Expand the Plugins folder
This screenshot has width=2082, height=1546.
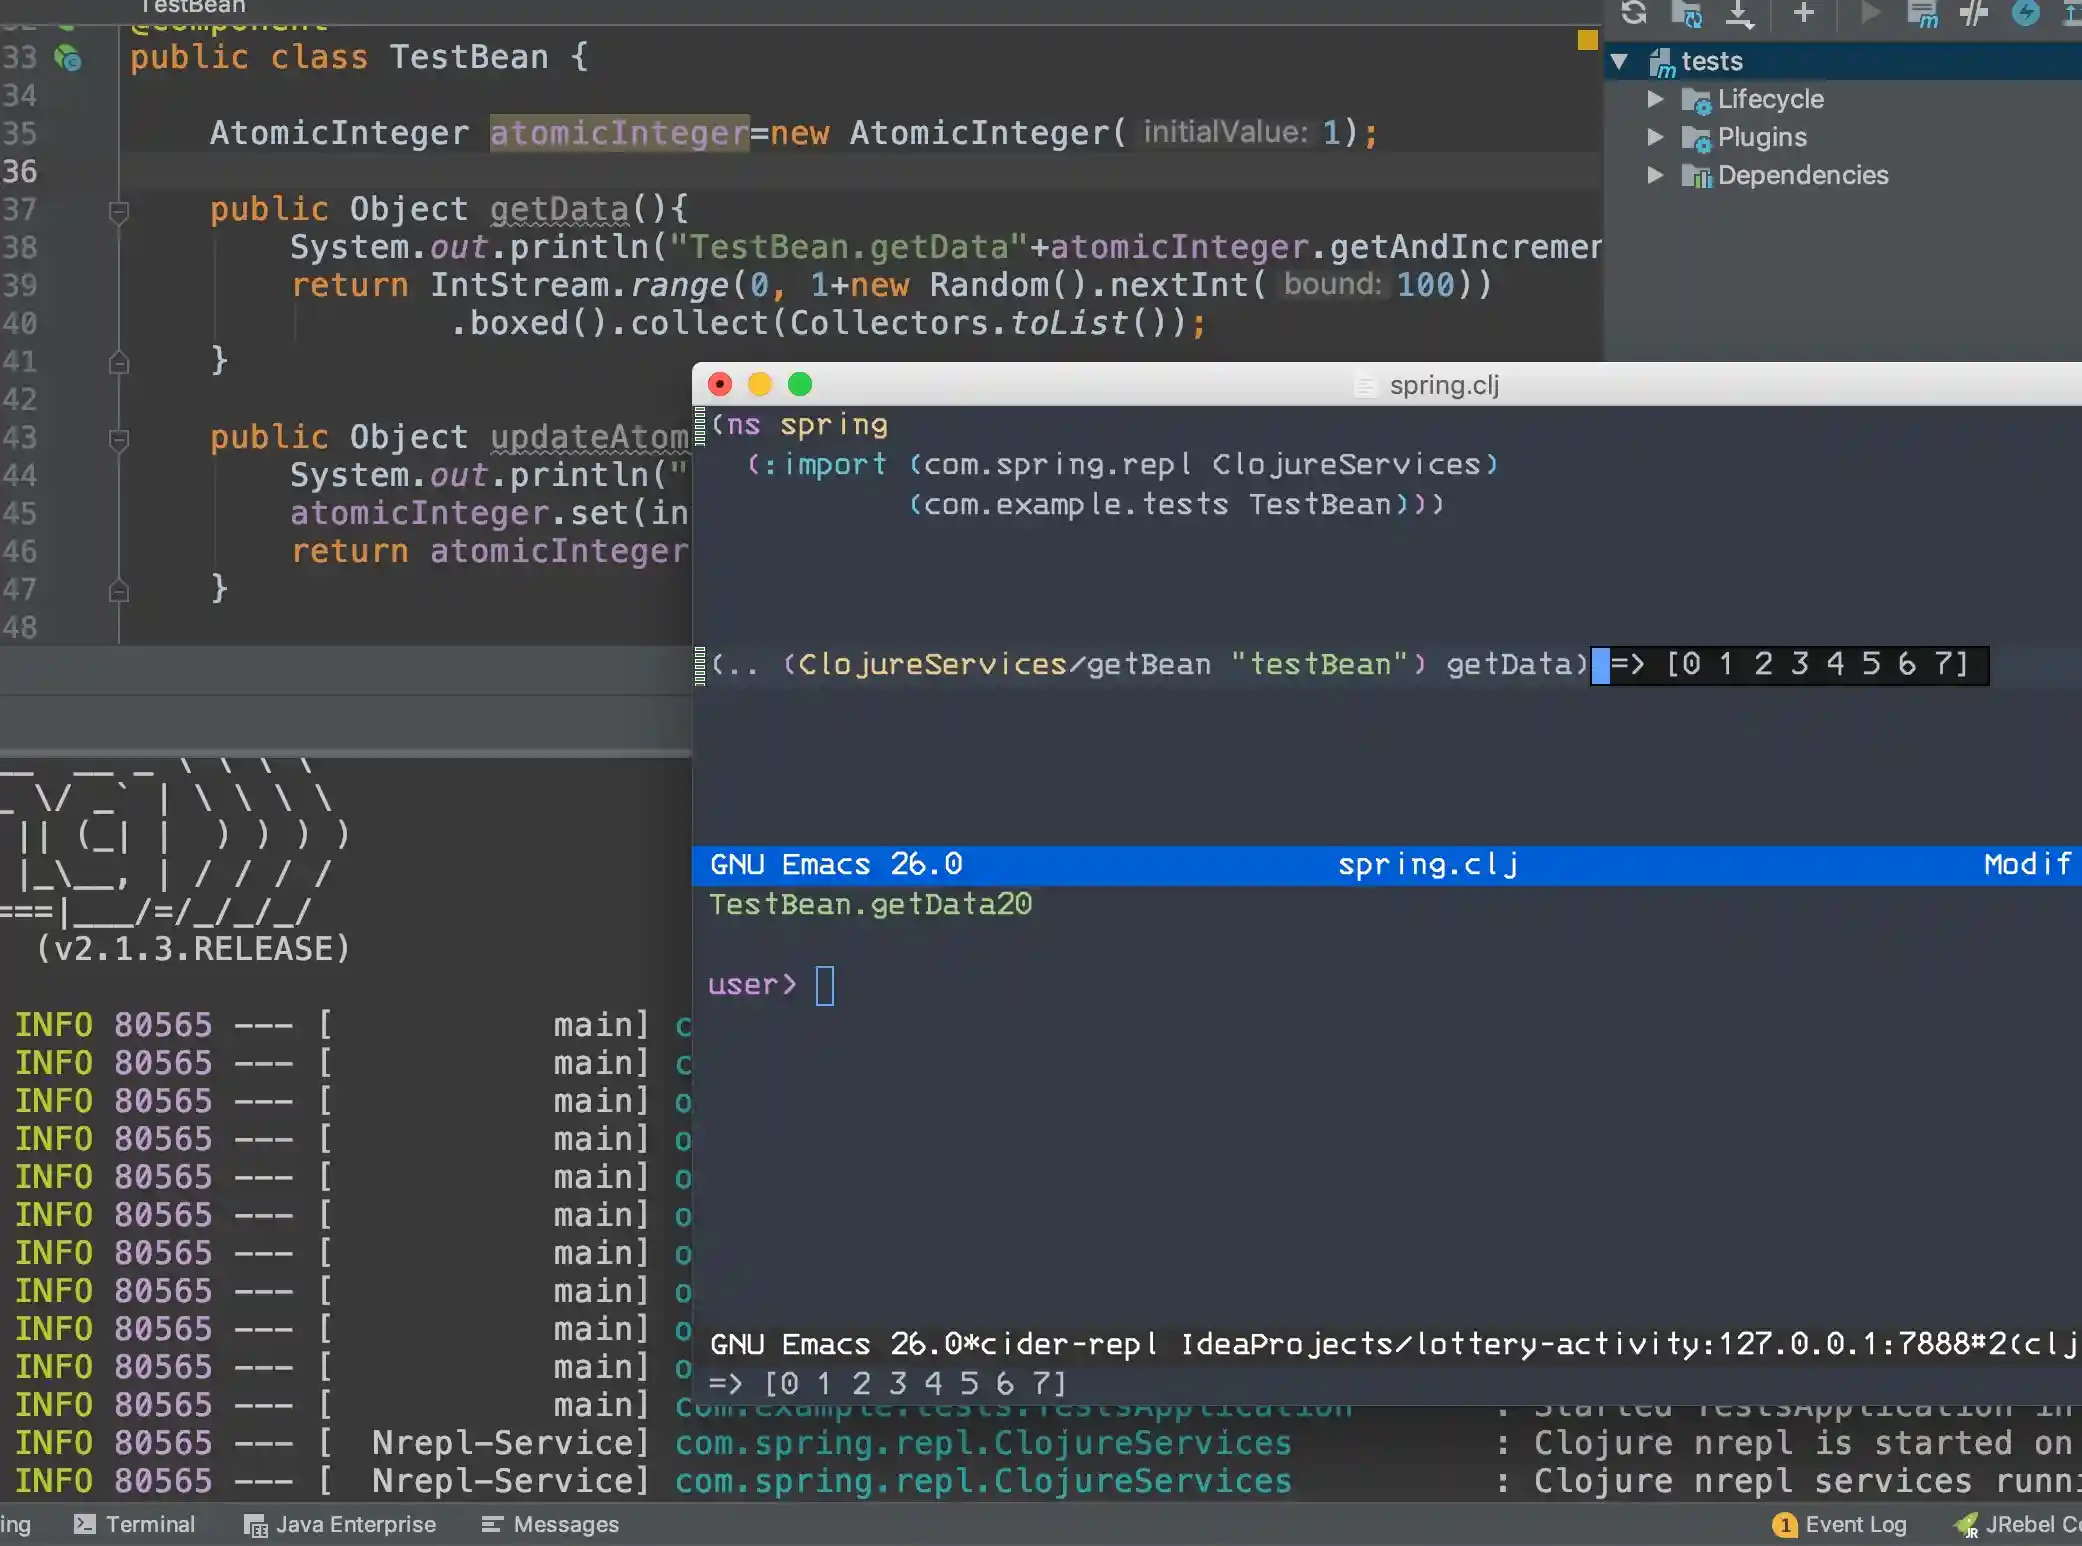tap(1655, 137)
